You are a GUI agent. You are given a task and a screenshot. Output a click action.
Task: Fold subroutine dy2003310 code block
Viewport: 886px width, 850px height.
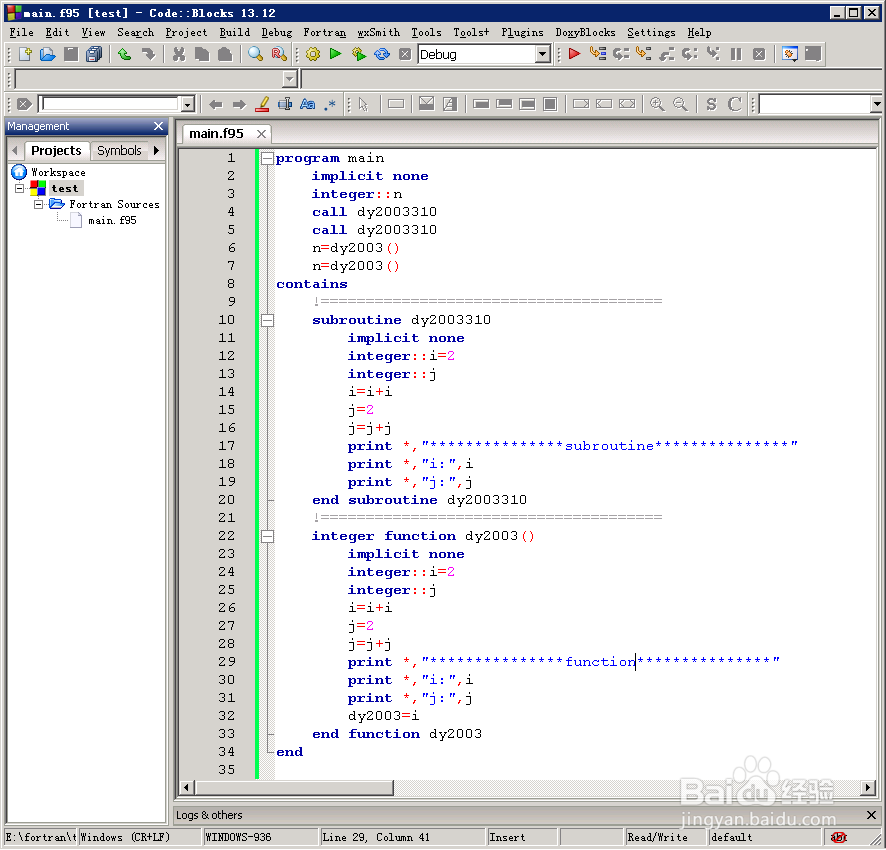tap(267, 320)
